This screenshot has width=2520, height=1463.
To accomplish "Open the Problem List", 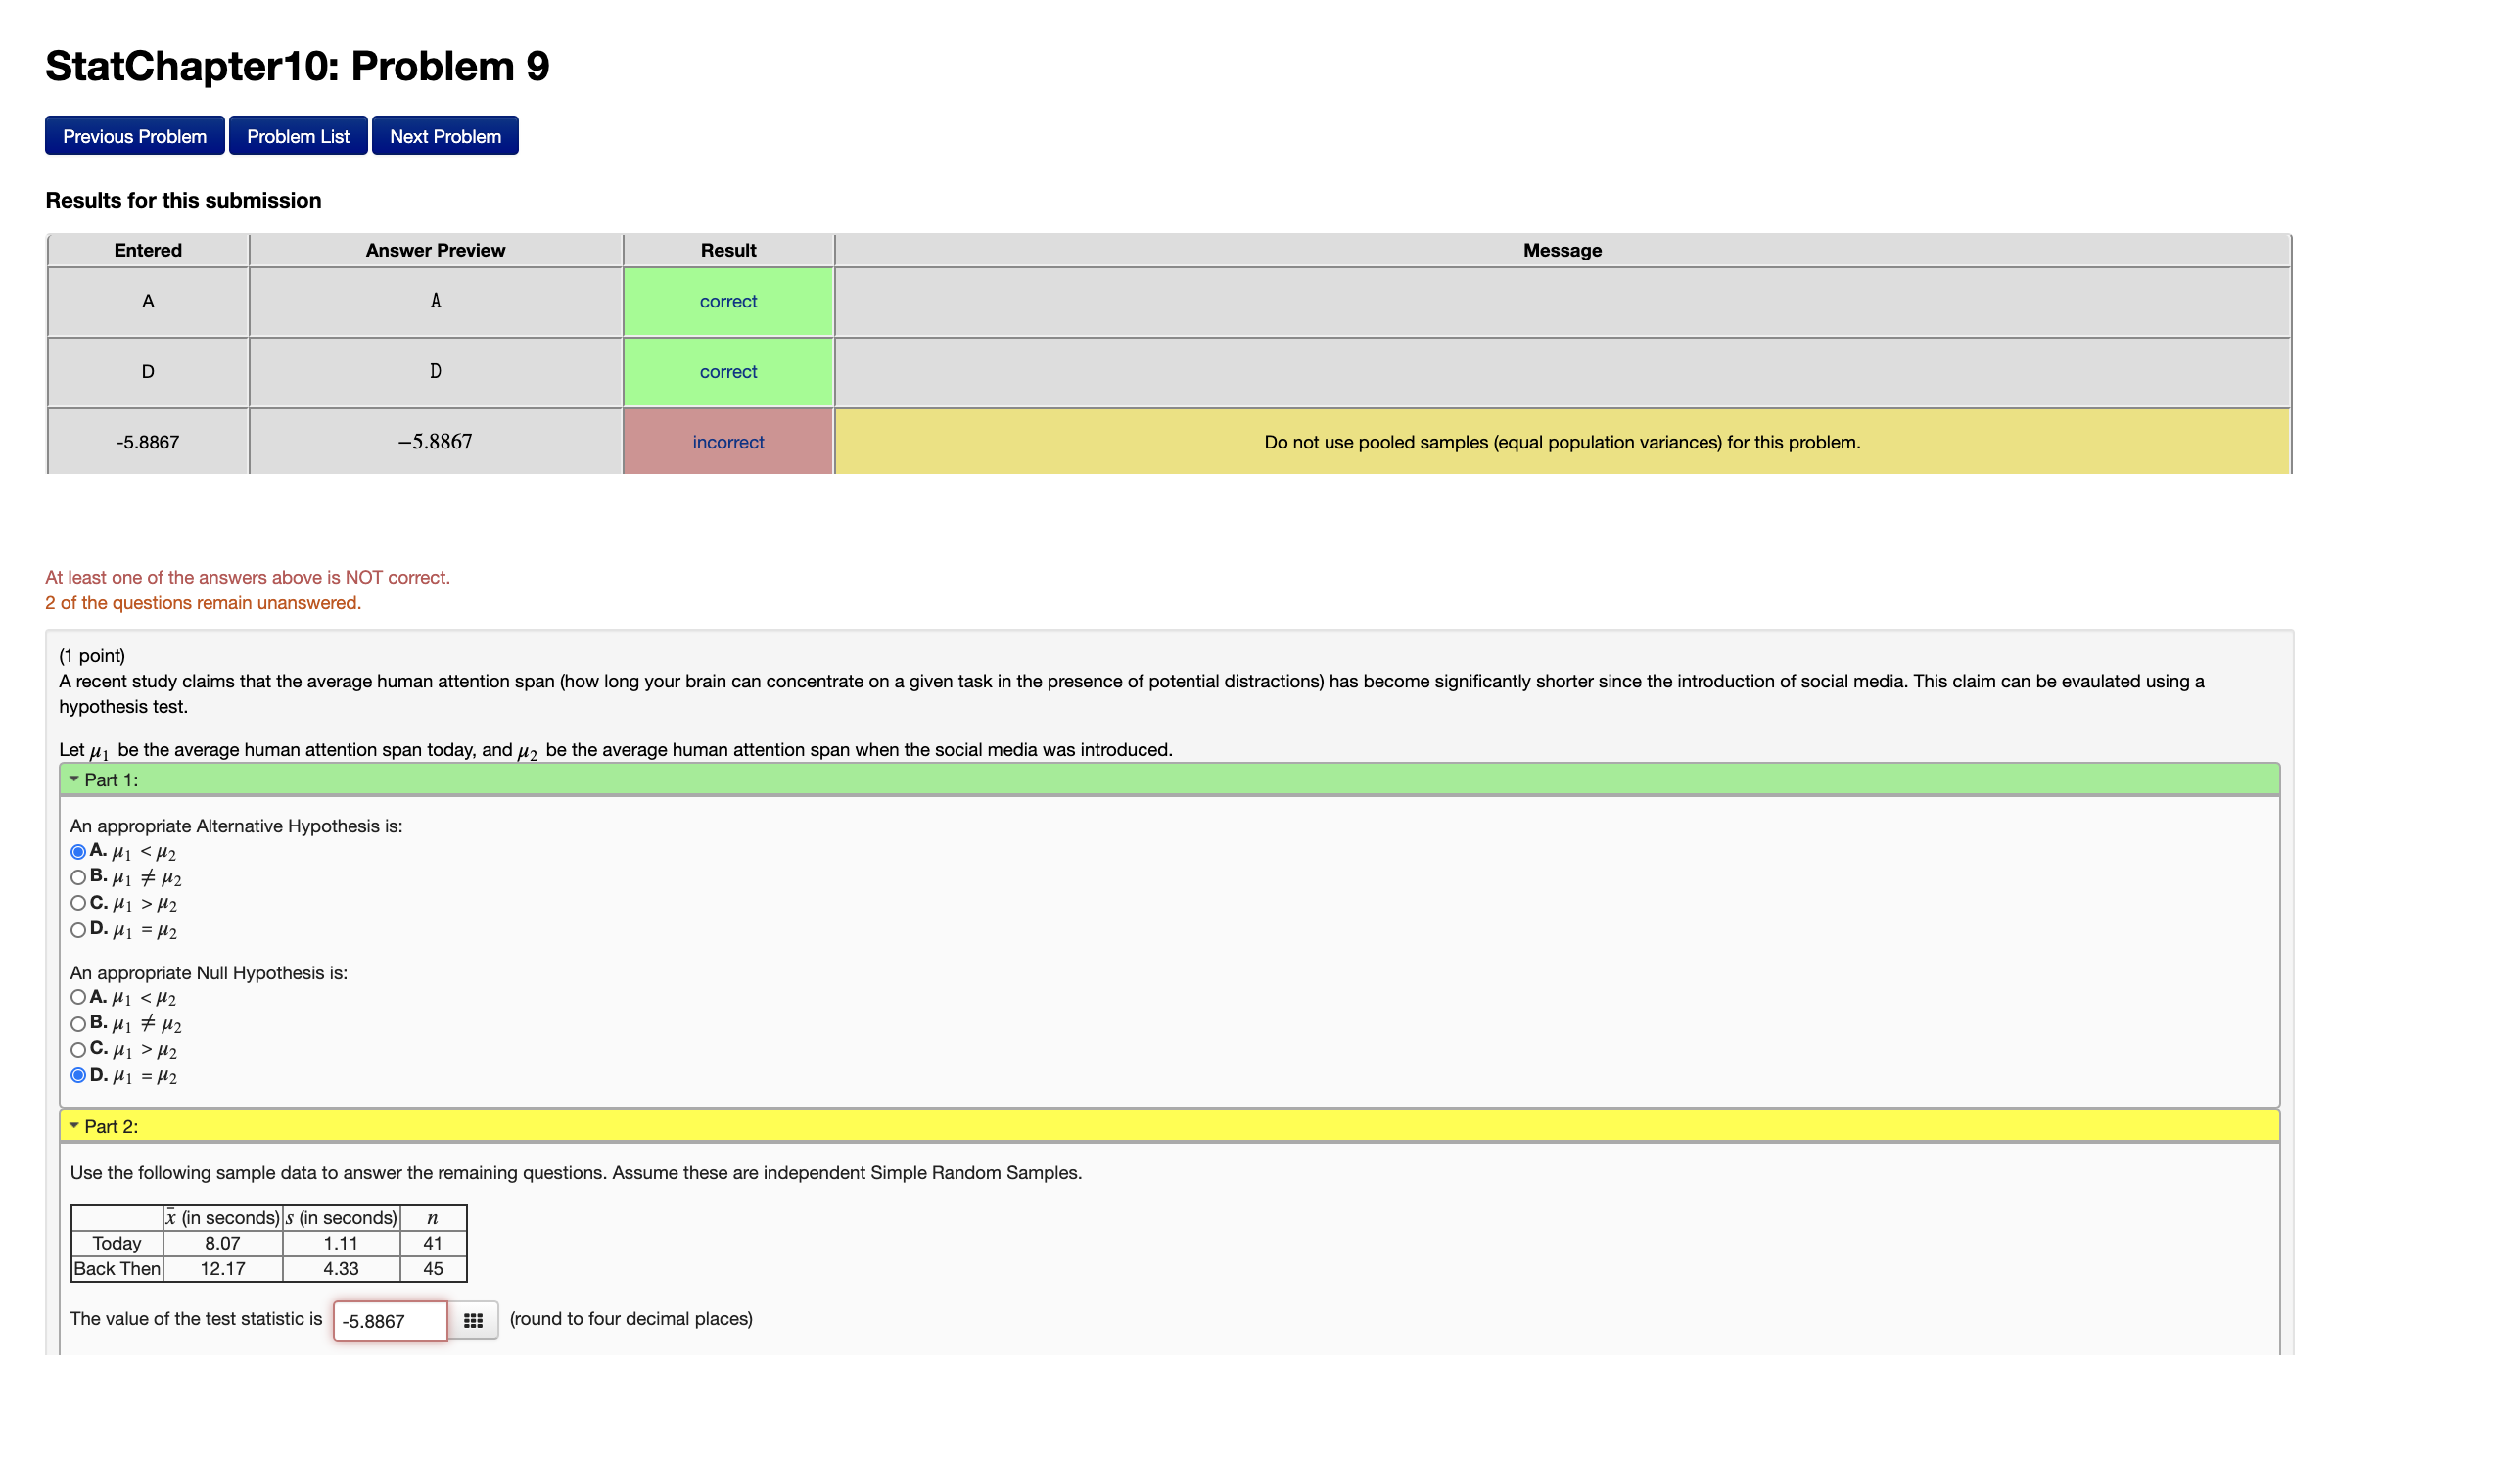I will pyautogui.click(x=298, y=136).
